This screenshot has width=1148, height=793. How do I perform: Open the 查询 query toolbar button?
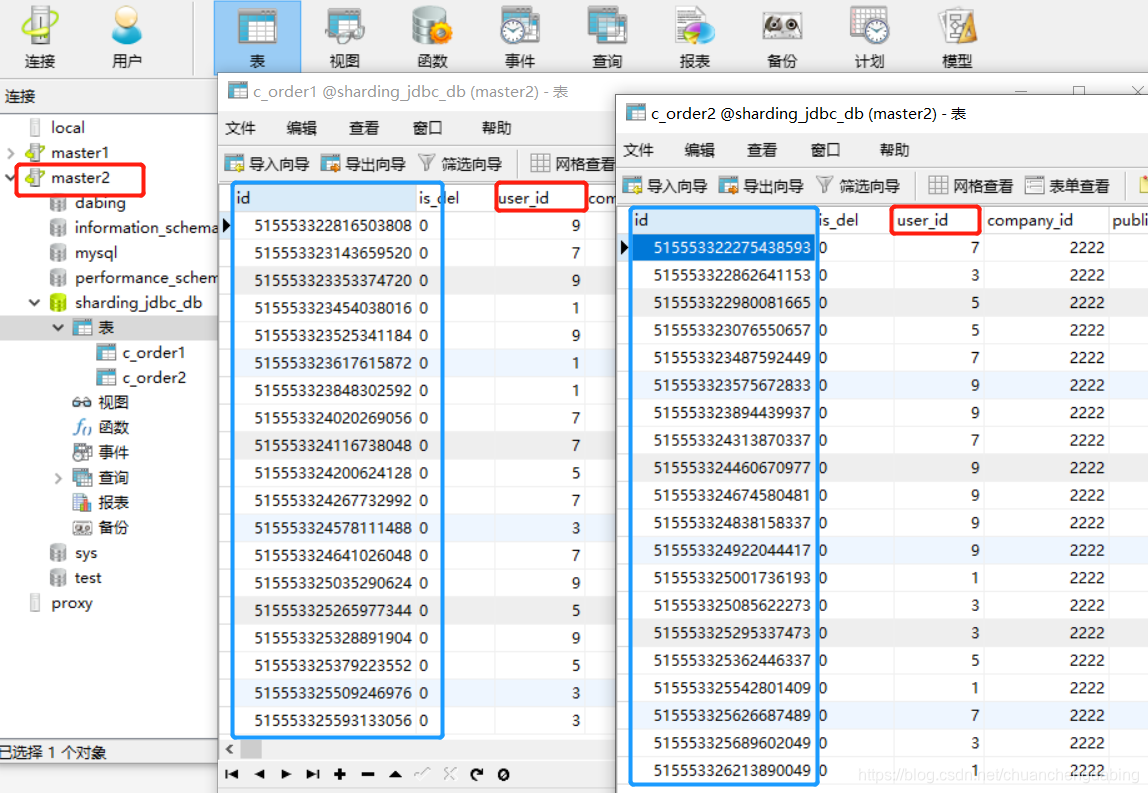(x=607, y=37)
